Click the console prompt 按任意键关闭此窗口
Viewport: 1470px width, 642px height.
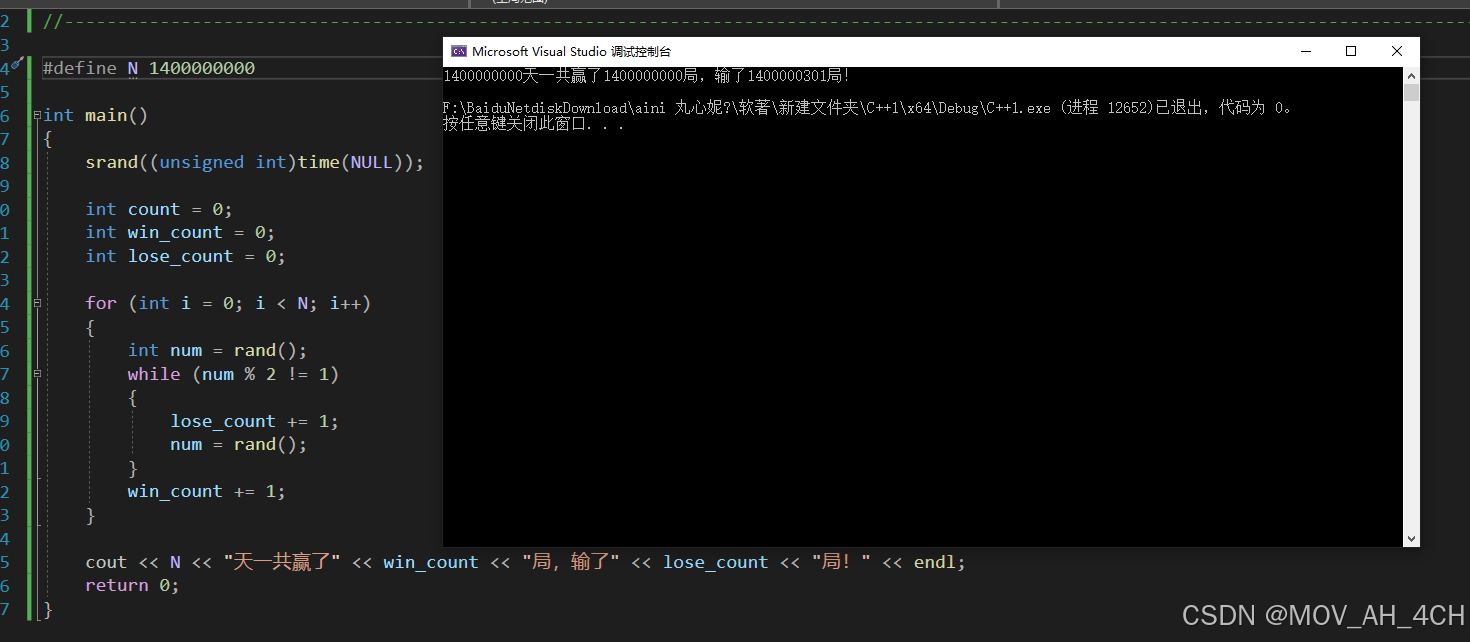click(x=534, y=124)
